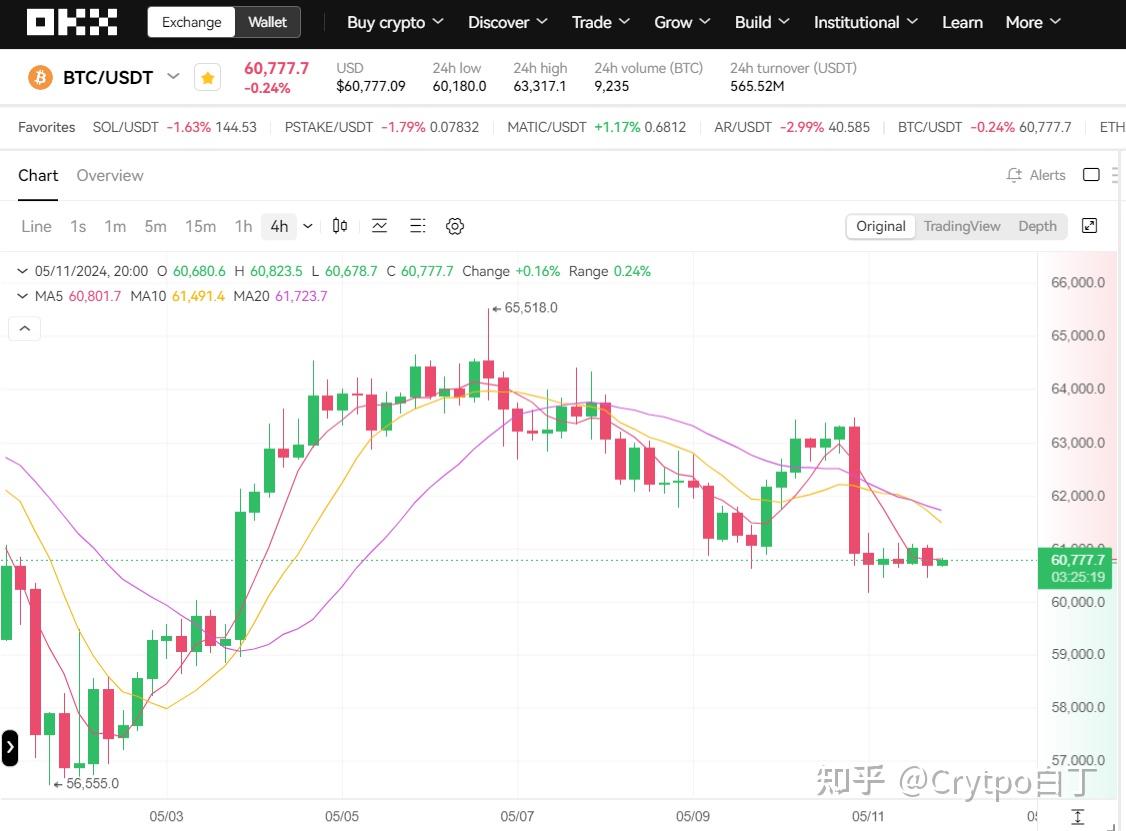Open the 4h timeframe dropdown
Viewport: 1126px width, 831px height.
tap(307, 226)
